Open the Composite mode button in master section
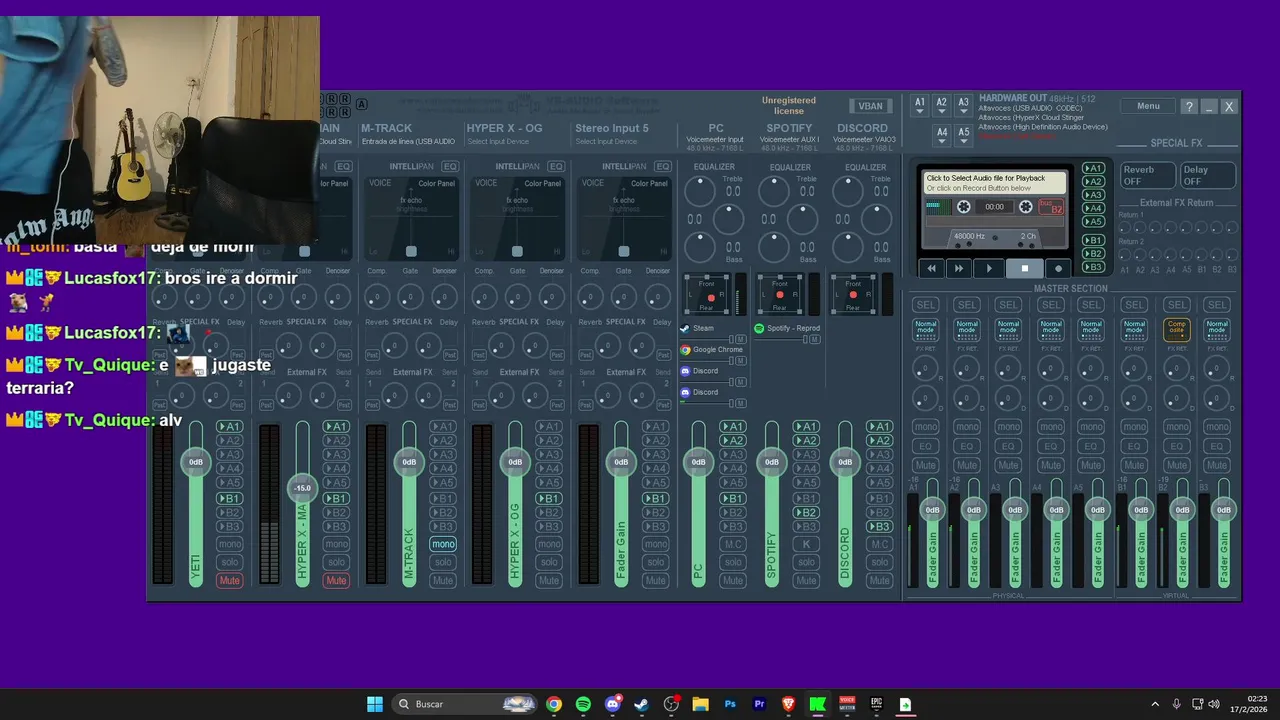Viewport: 1280px width, 720px height. [x=1177, y=329]
